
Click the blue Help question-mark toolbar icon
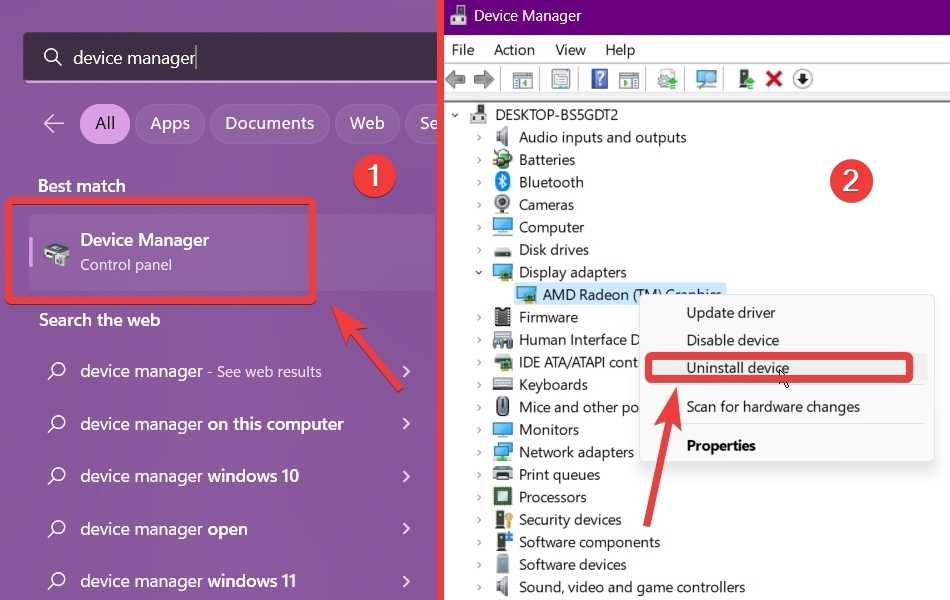(x=599, y=79)
